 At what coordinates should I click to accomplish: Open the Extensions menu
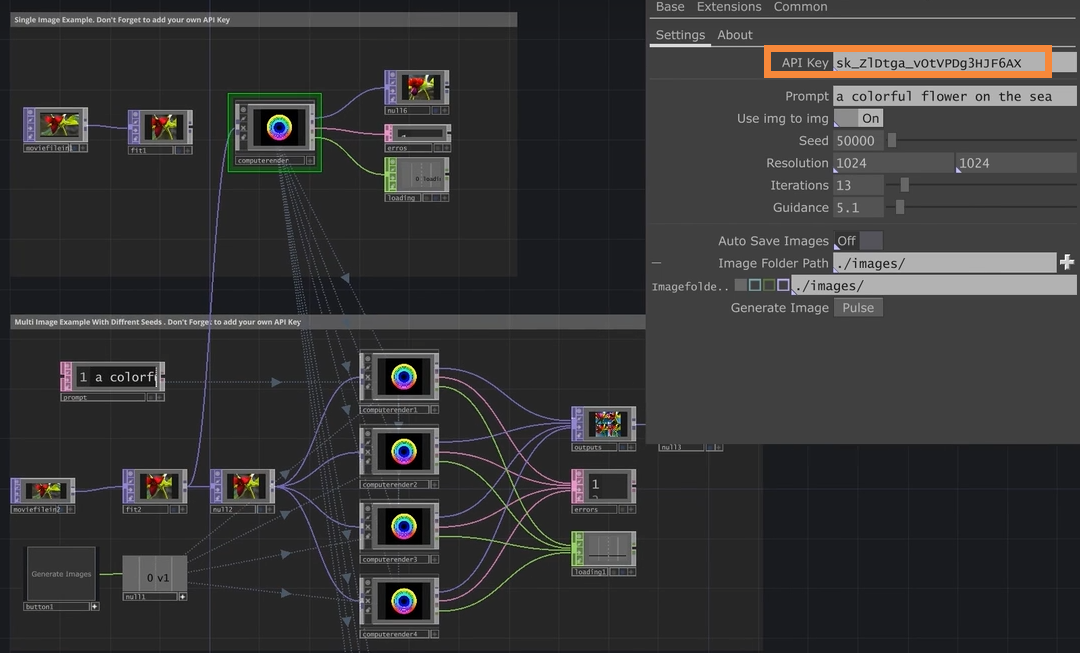click(x=729, y=7)
